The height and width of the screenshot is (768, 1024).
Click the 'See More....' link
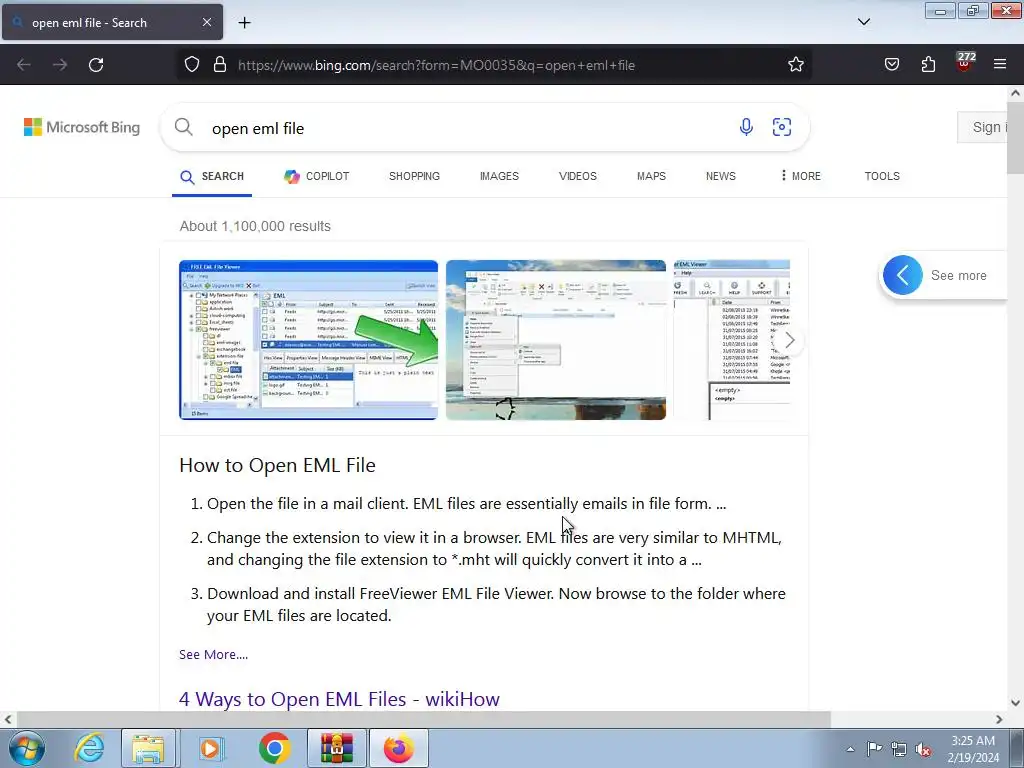[214, 654]
